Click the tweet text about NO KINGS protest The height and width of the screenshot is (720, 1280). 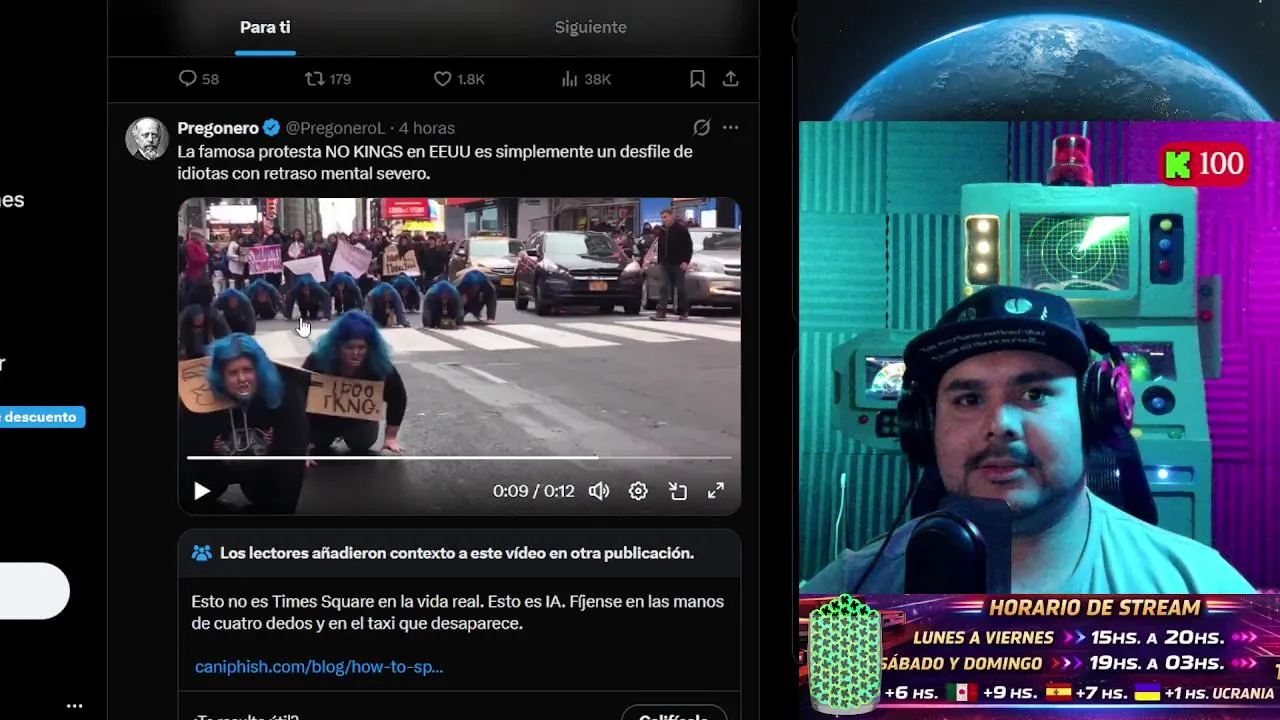click(435, 162)
